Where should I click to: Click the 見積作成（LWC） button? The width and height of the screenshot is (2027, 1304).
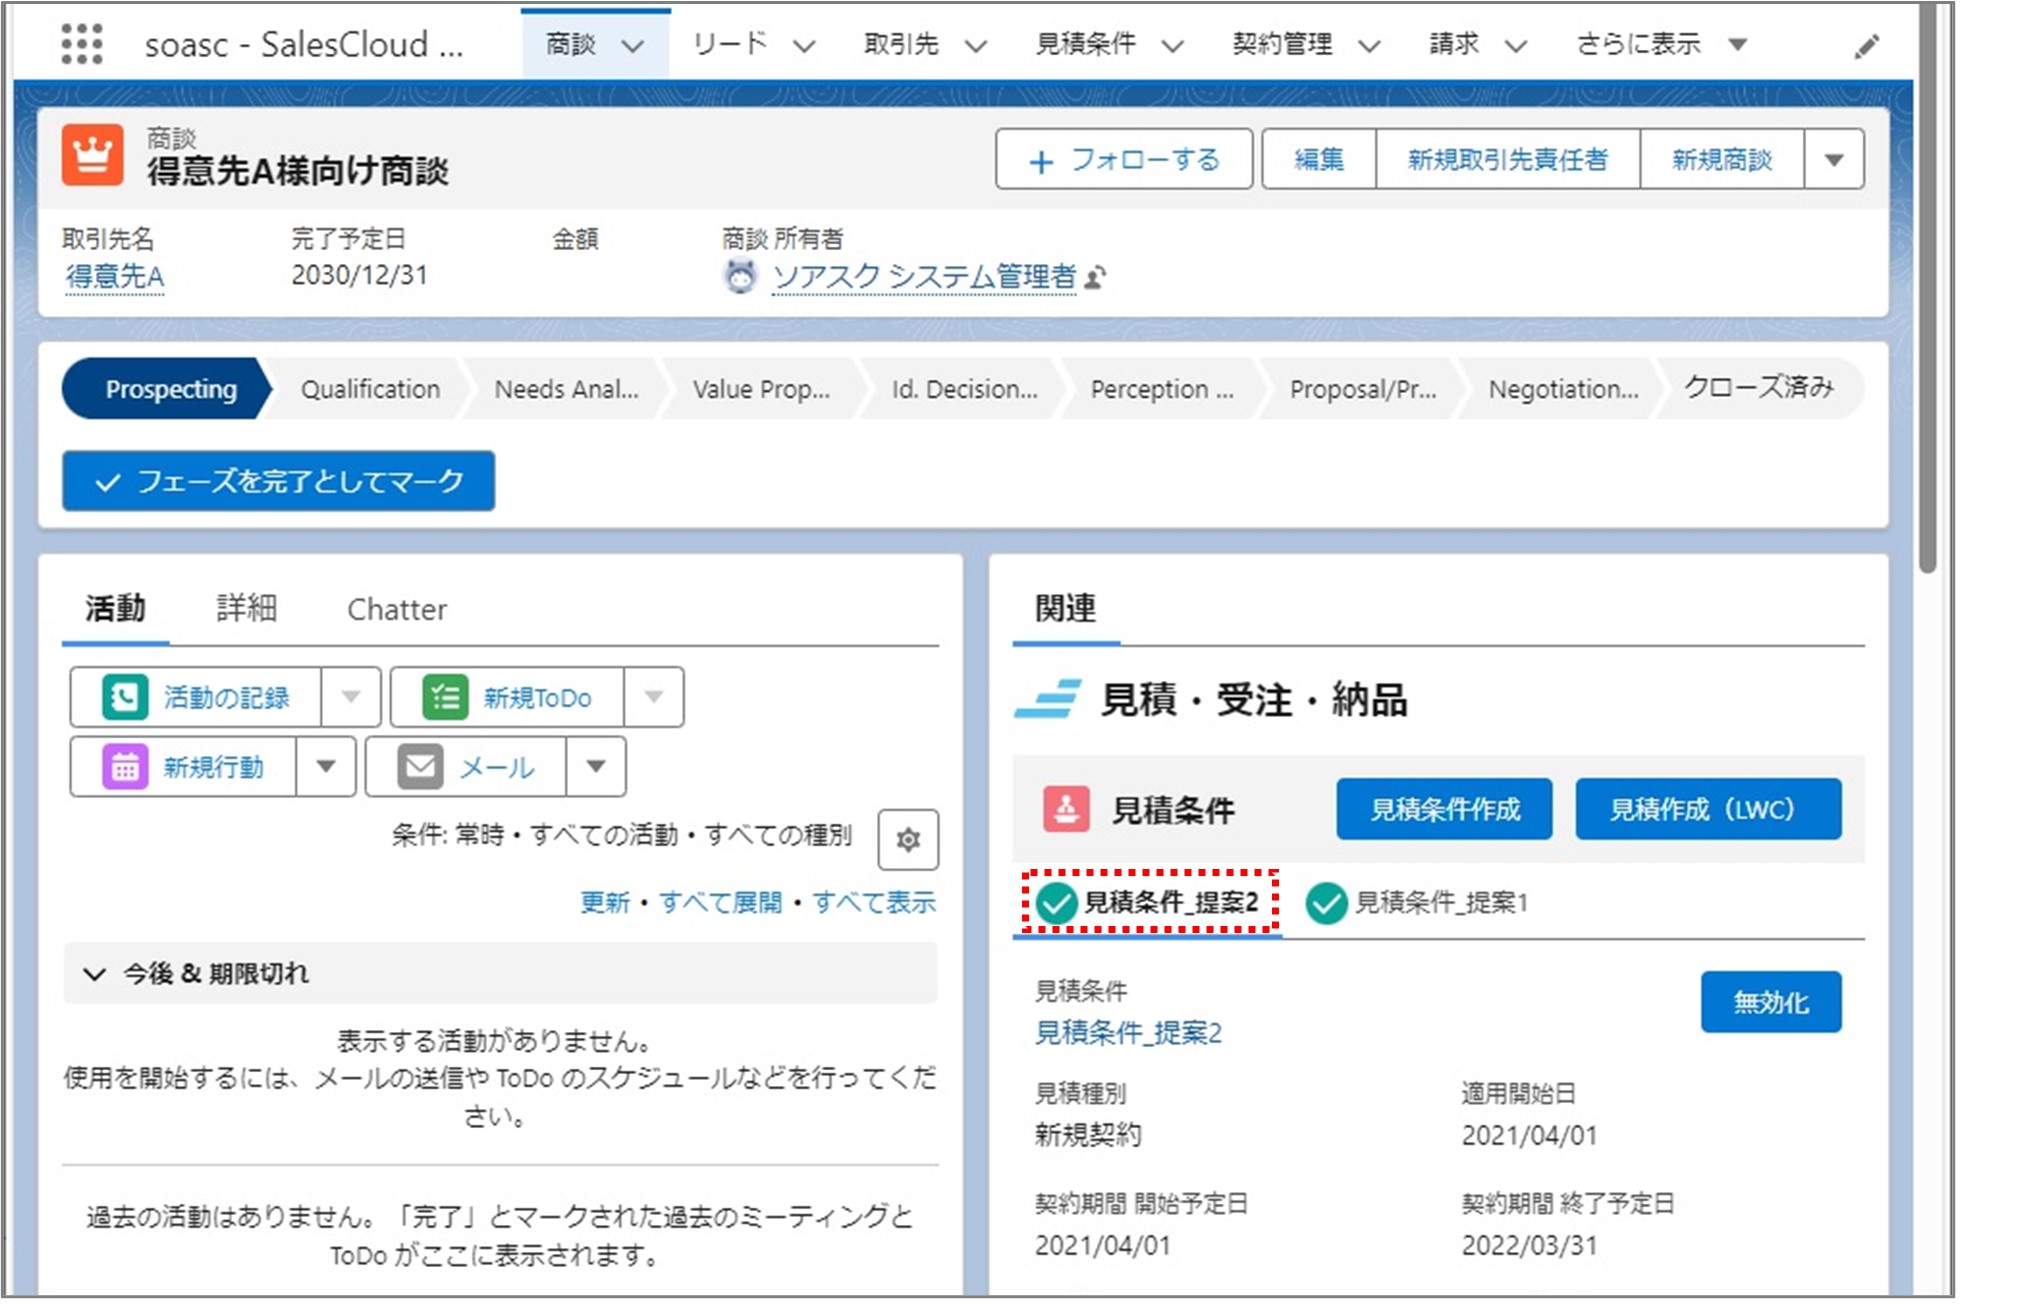[1708, 809]
